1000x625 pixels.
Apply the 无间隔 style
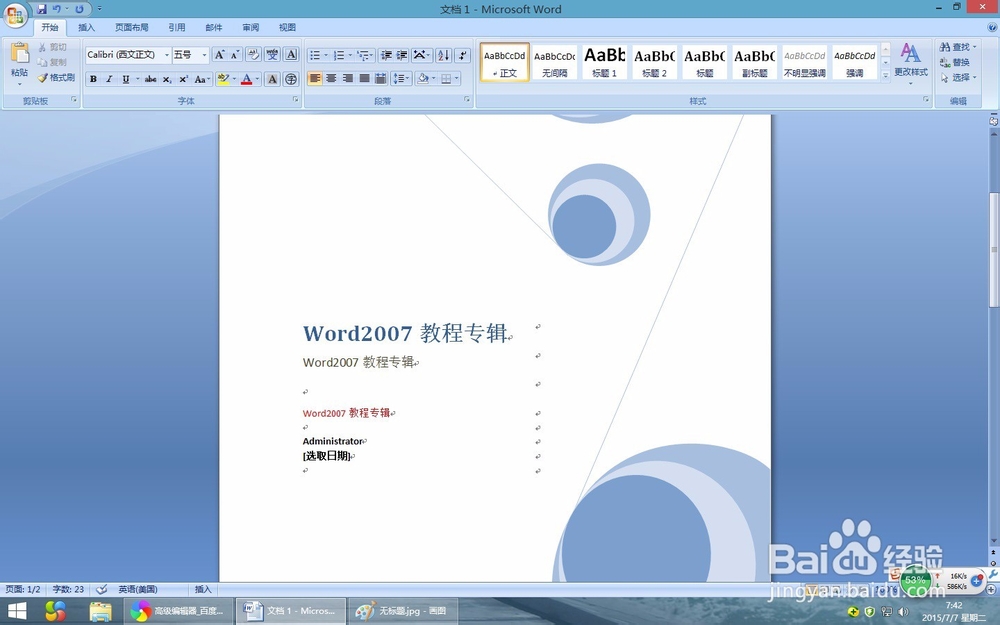tap(554, 62)
